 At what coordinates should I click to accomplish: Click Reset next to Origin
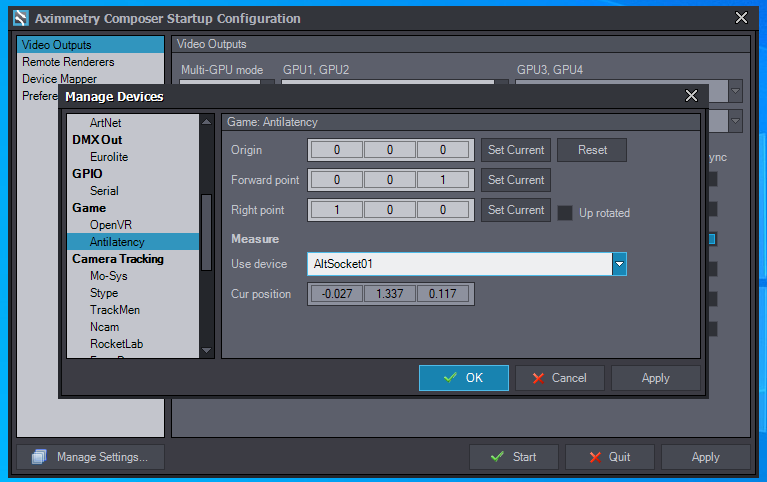tap(592, 150)
